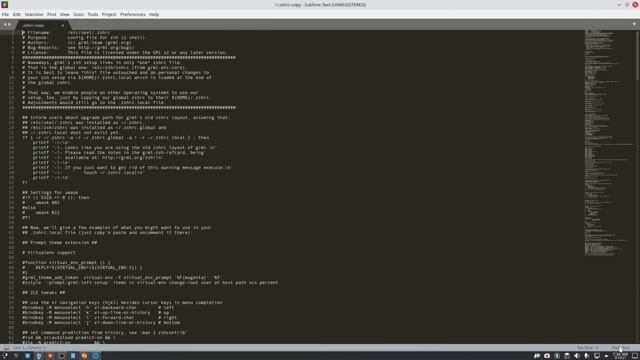Screen dimensions: 640x360
Task: Open the Edit menu
Action: [x=16, y=14]
